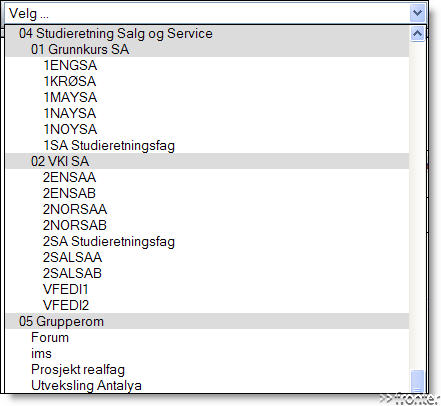Click the list scrollbar thumb at bottom

(x=417, y=382)
